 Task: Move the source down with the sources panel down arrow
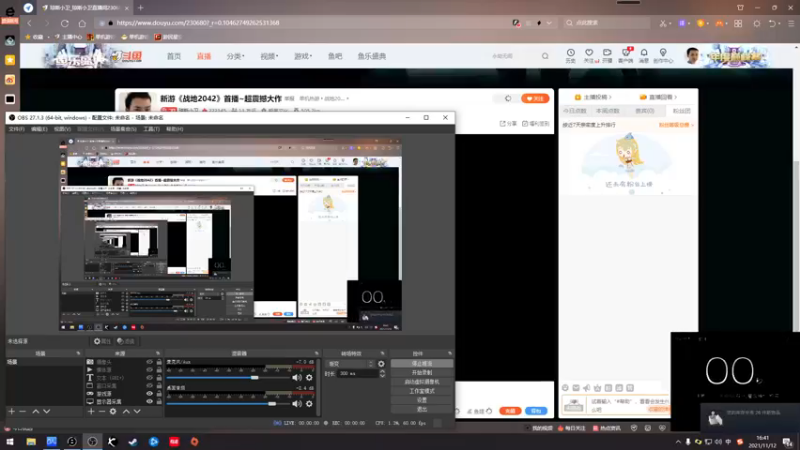coord(137,411)
